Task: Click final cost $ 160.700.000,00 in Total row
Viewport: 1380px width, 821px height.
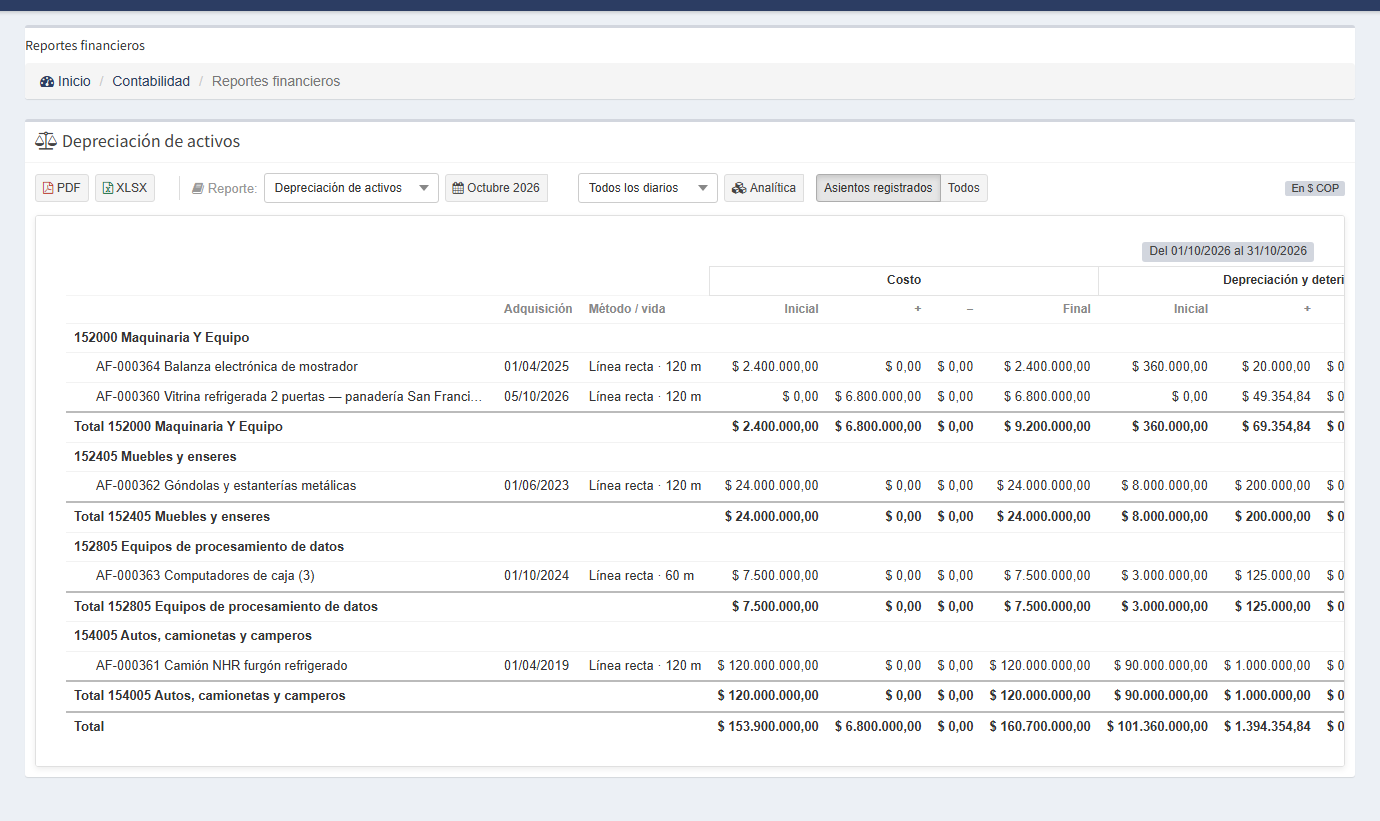Action: point(1040,727)
